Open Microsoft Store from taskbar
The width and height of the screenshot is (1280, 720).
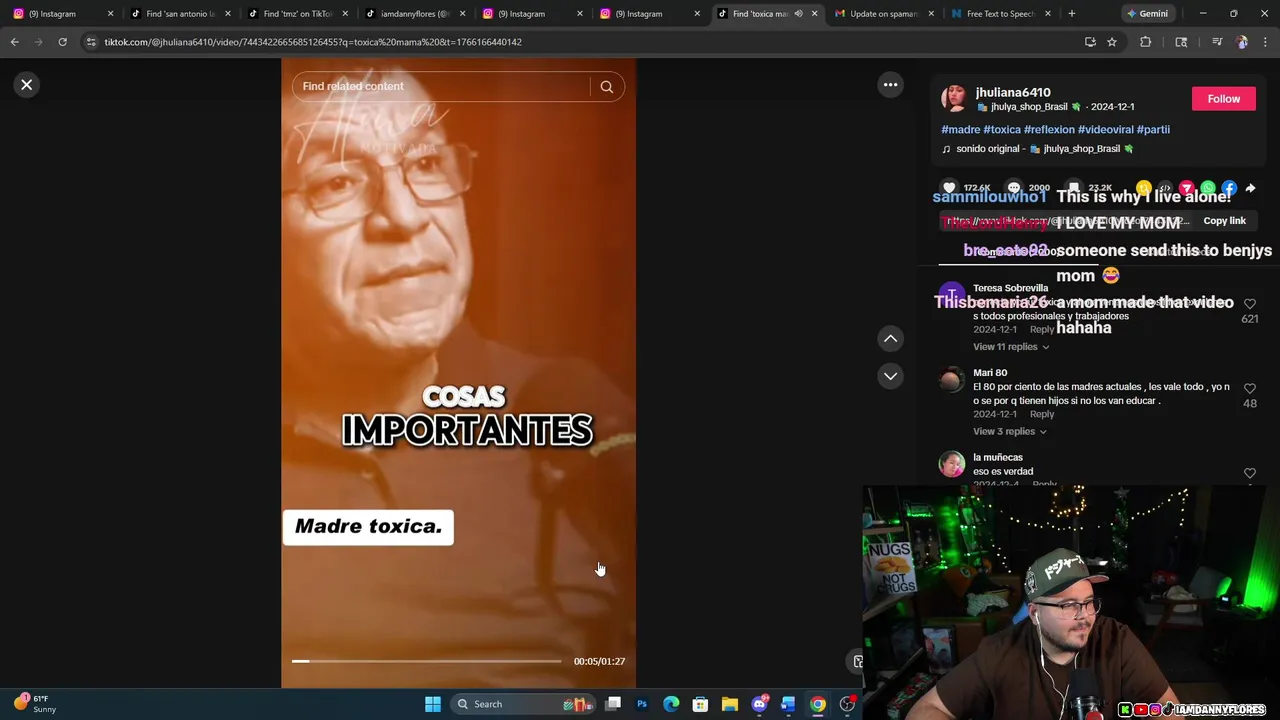click(700, 704)
